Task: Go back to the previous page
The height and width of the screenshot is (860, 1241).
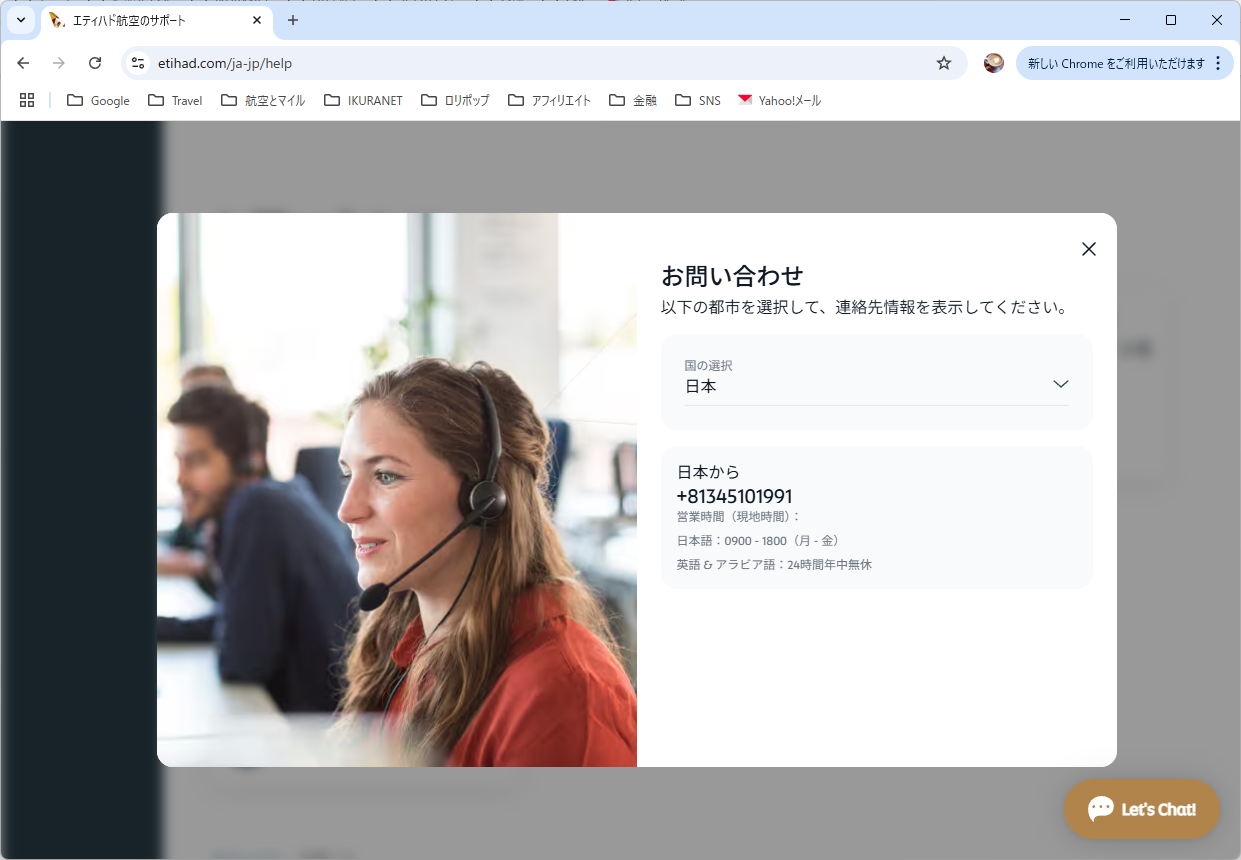Action: tap(23, 63)
